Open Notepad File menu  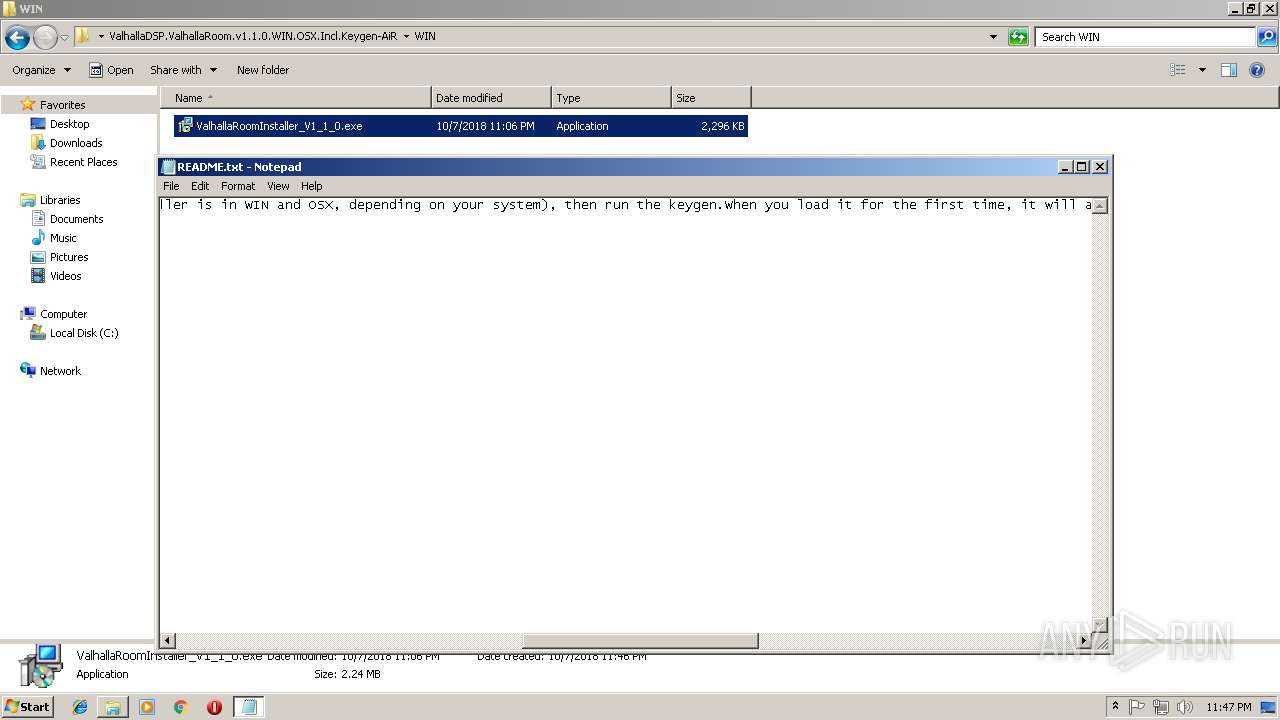(x=171, y=186)
